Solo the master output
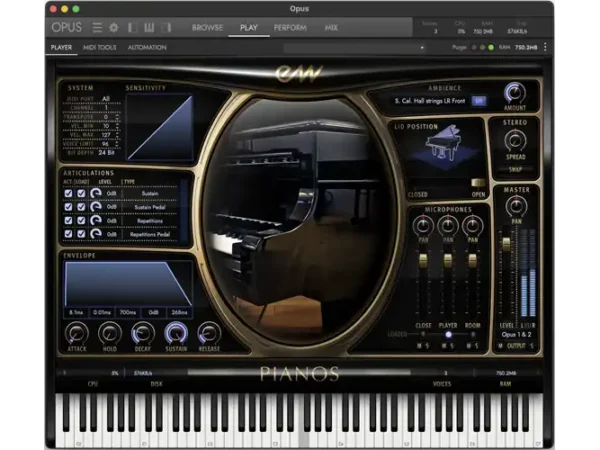The height and width of the screenshot is (450, 600). click(532, 346)
